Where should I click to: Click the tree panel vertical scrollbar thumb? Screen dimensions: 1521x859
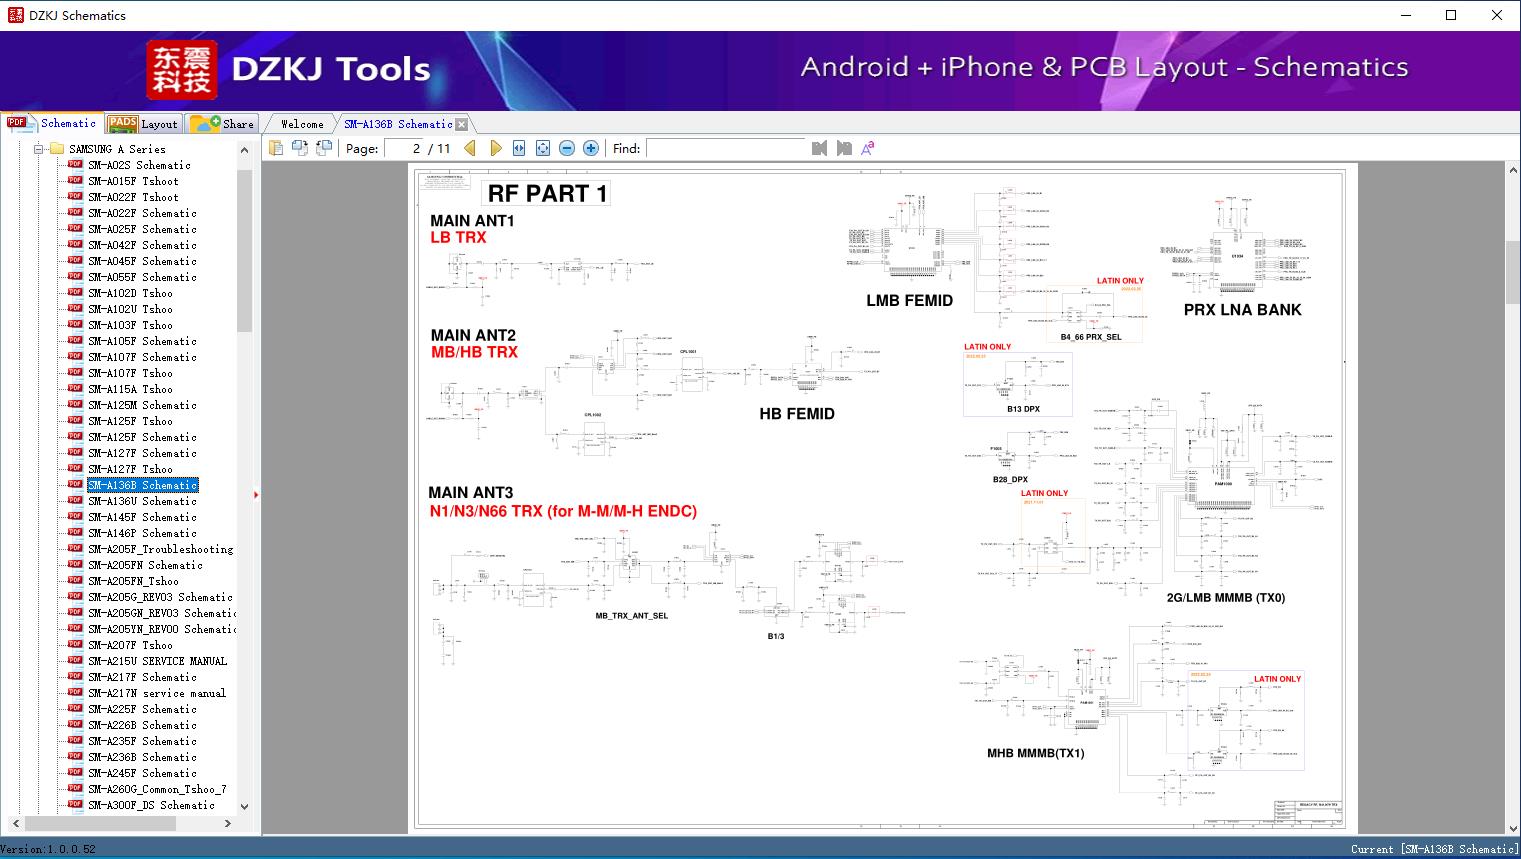pos(244,250)
